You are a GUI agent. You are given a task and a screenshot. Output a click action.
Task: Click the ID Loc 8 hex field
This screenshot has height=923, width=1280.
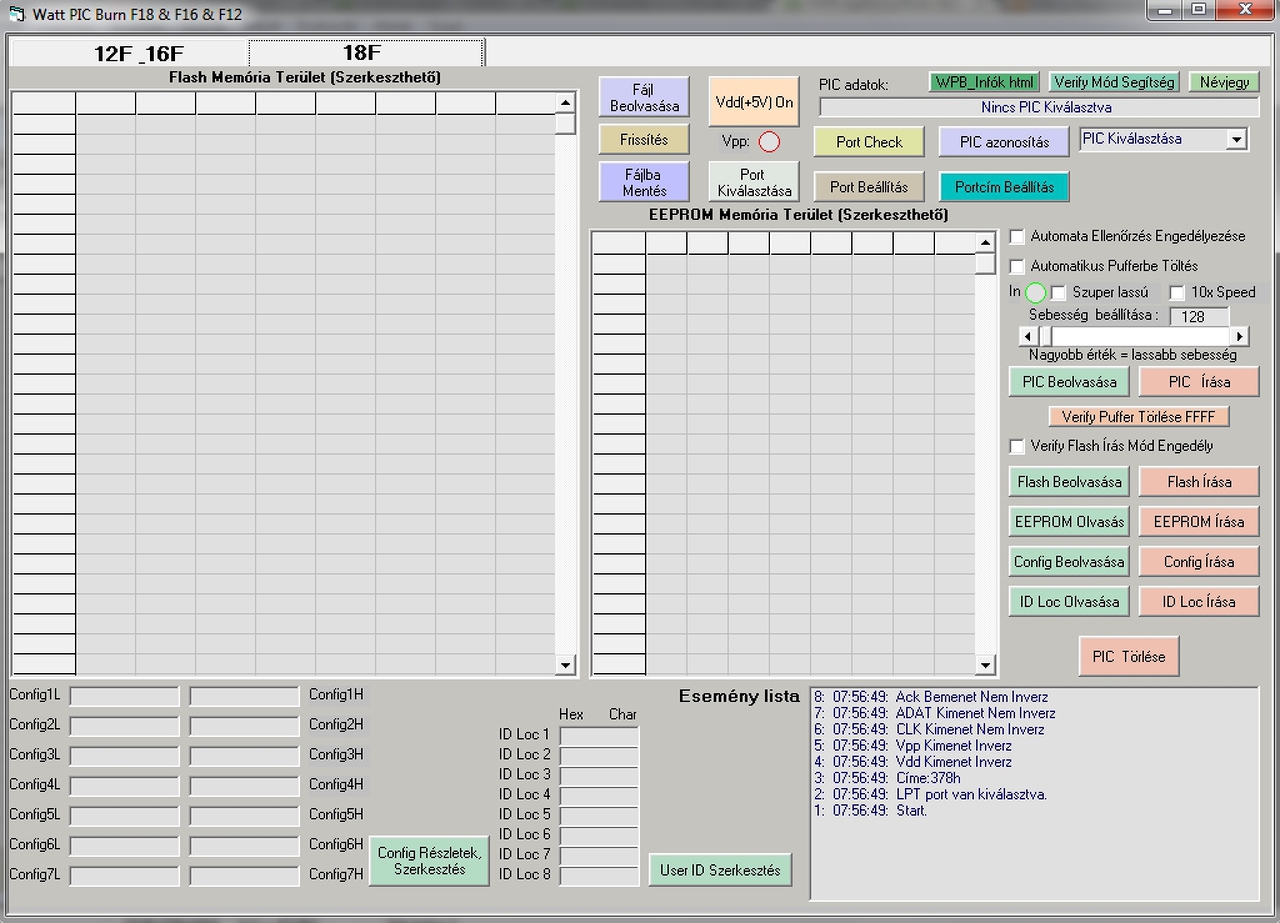(599, 876)
